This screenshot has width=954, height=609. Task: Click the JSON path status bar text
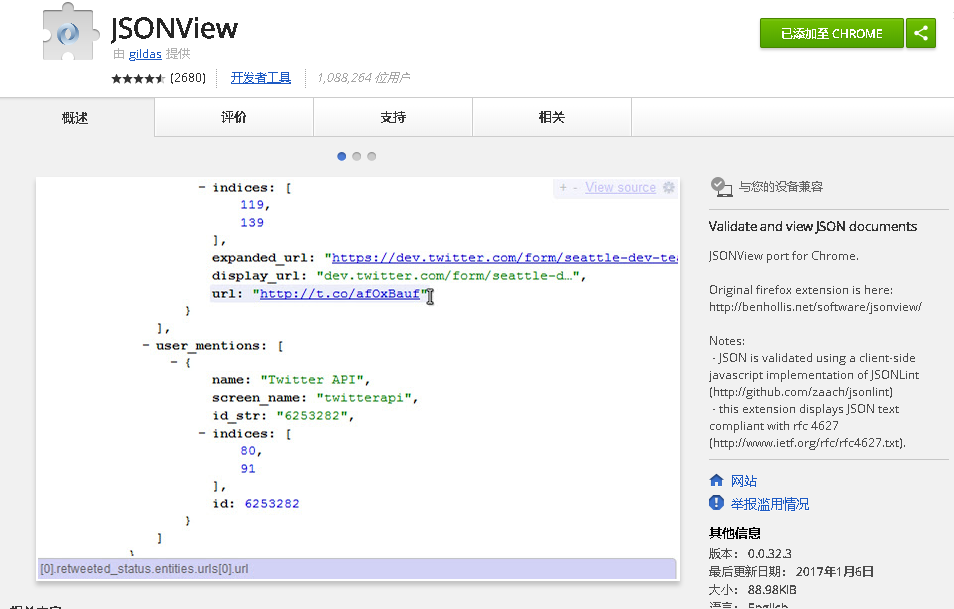coord(144,569)
